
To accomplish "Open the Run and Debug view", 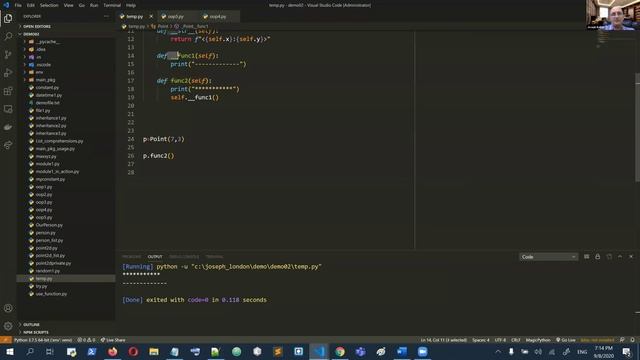I will pos(8,73).
